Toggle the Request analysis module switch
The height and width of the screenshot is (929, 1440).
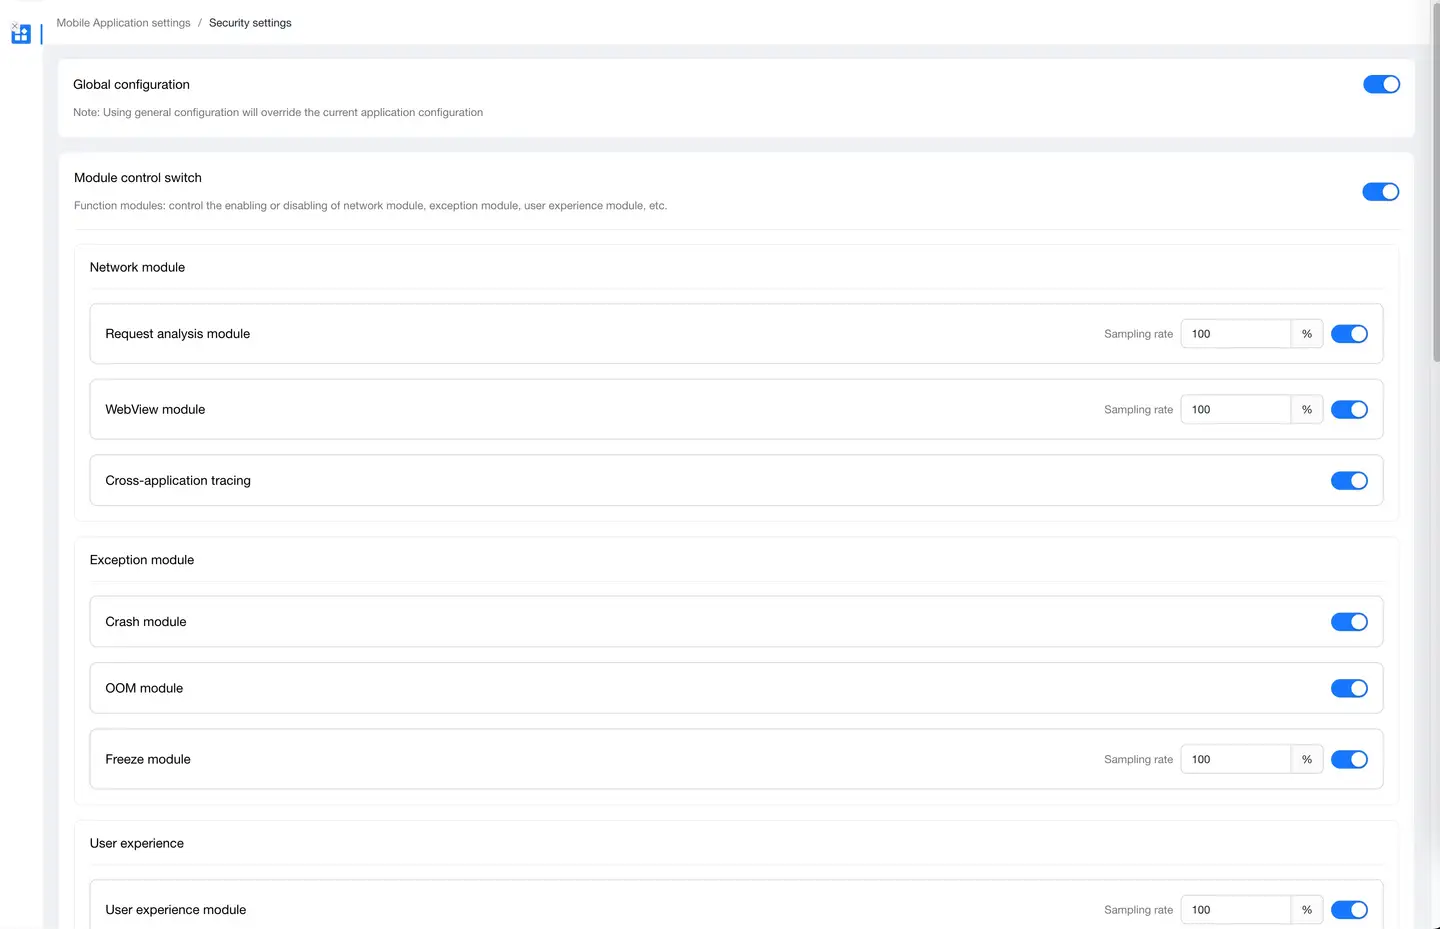(x=1349, y=334)
